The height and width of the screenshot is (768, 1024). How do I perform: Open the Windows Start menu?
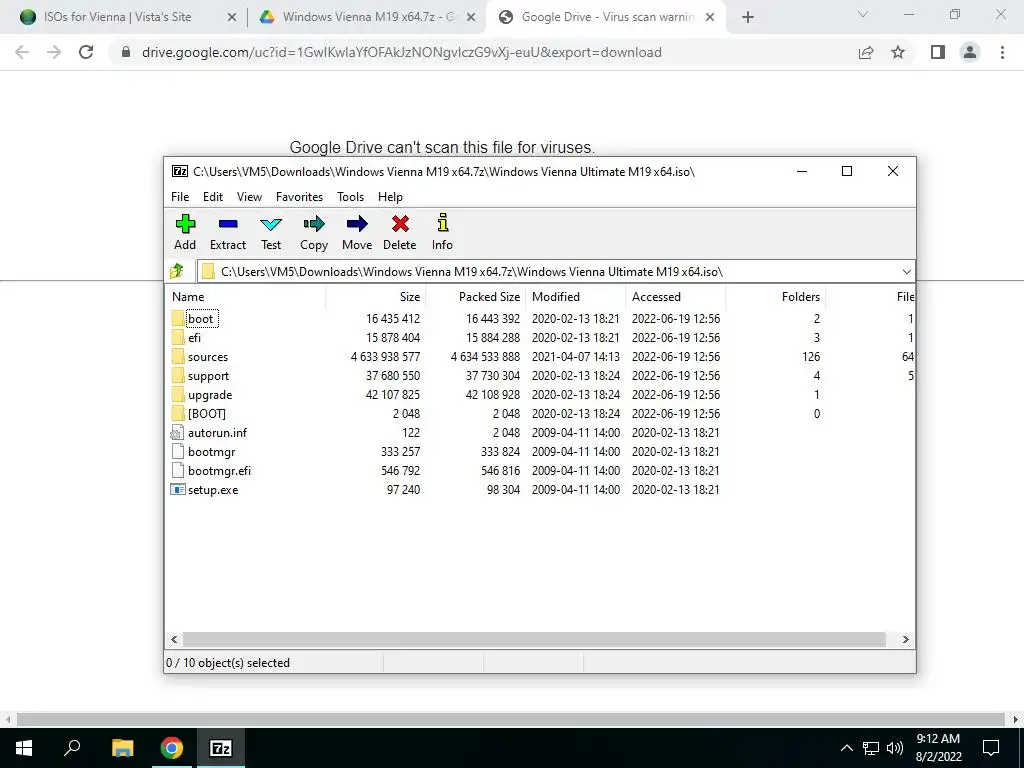click(x=24, y=748)
